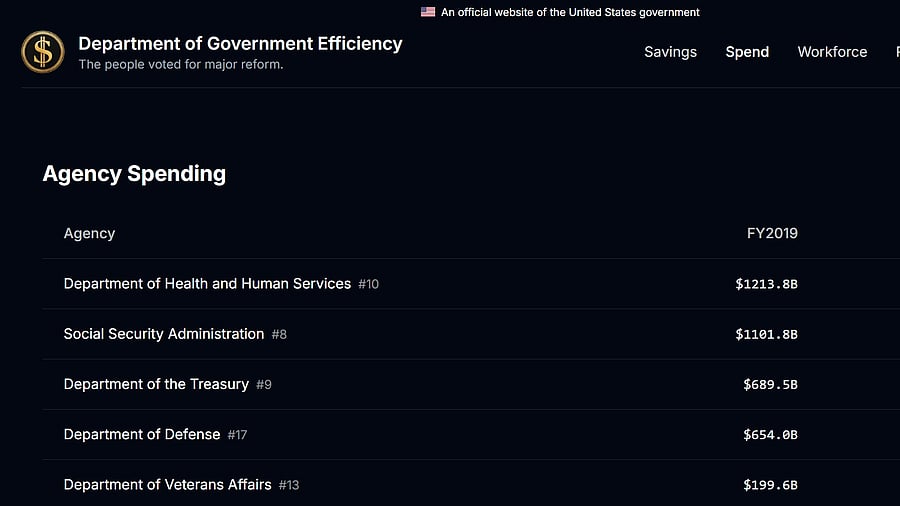Click the Department of Government Efficiency title
The width and height of the screenshot is (900, 506).
tap(240, 44)
